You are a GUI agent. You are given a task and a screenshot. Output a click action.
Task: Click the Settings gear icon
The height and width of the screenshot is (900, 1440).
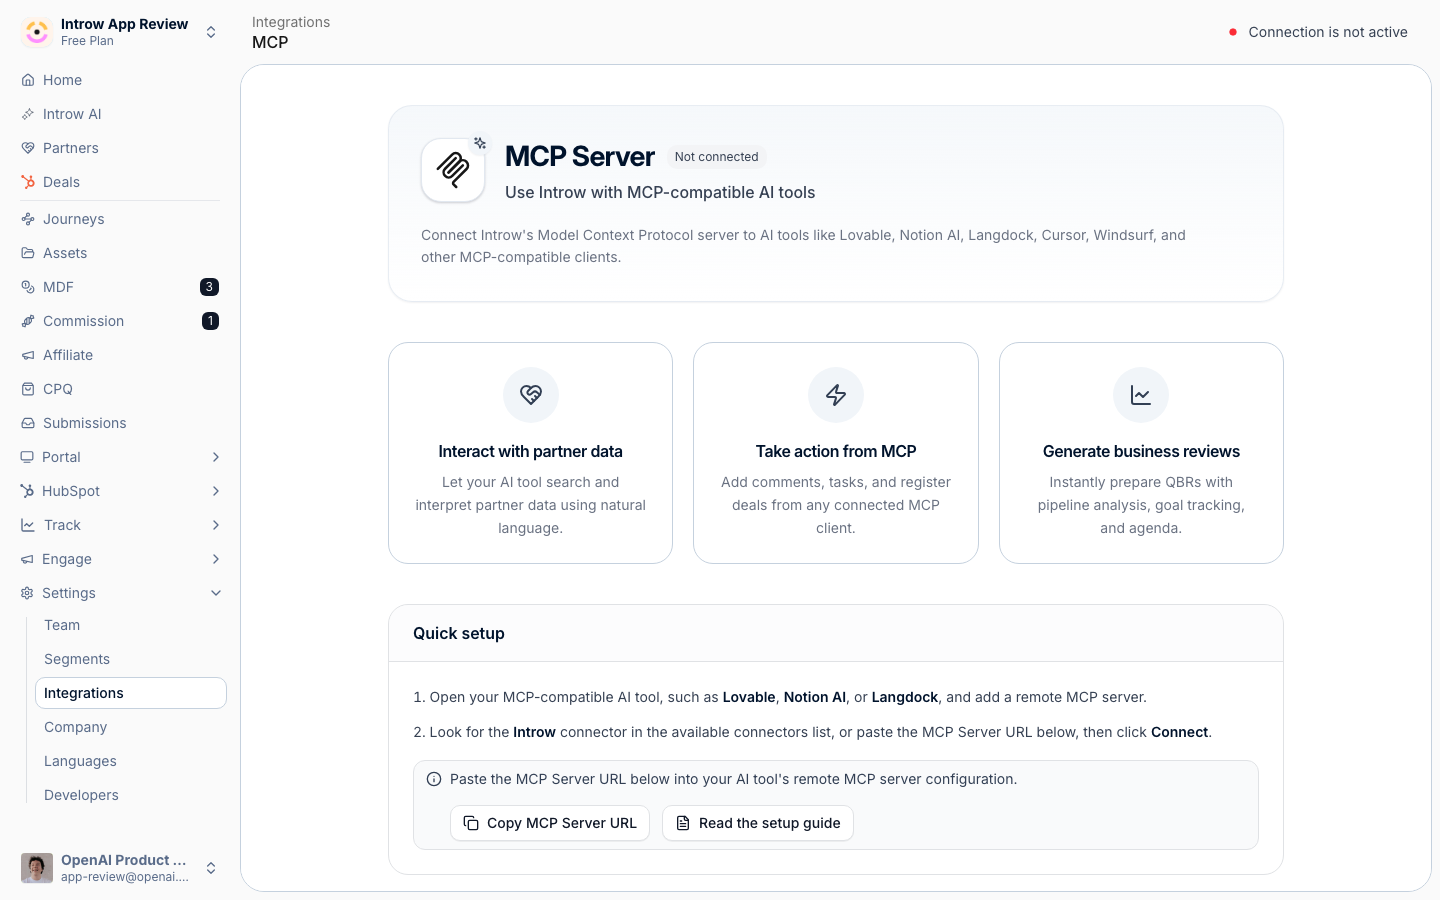tap(27, 593)
